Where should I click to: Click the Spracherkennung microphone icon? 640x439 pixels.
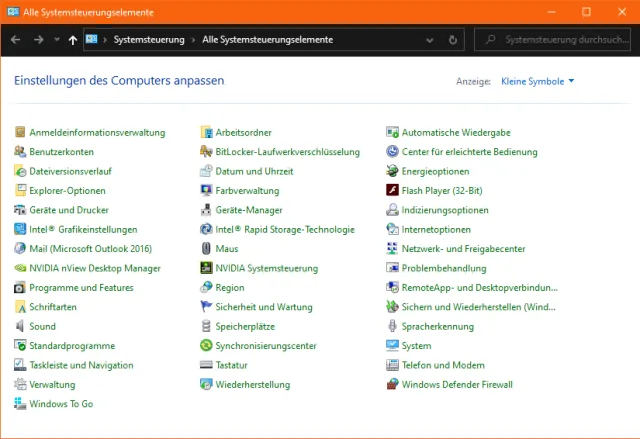(393, 326)
